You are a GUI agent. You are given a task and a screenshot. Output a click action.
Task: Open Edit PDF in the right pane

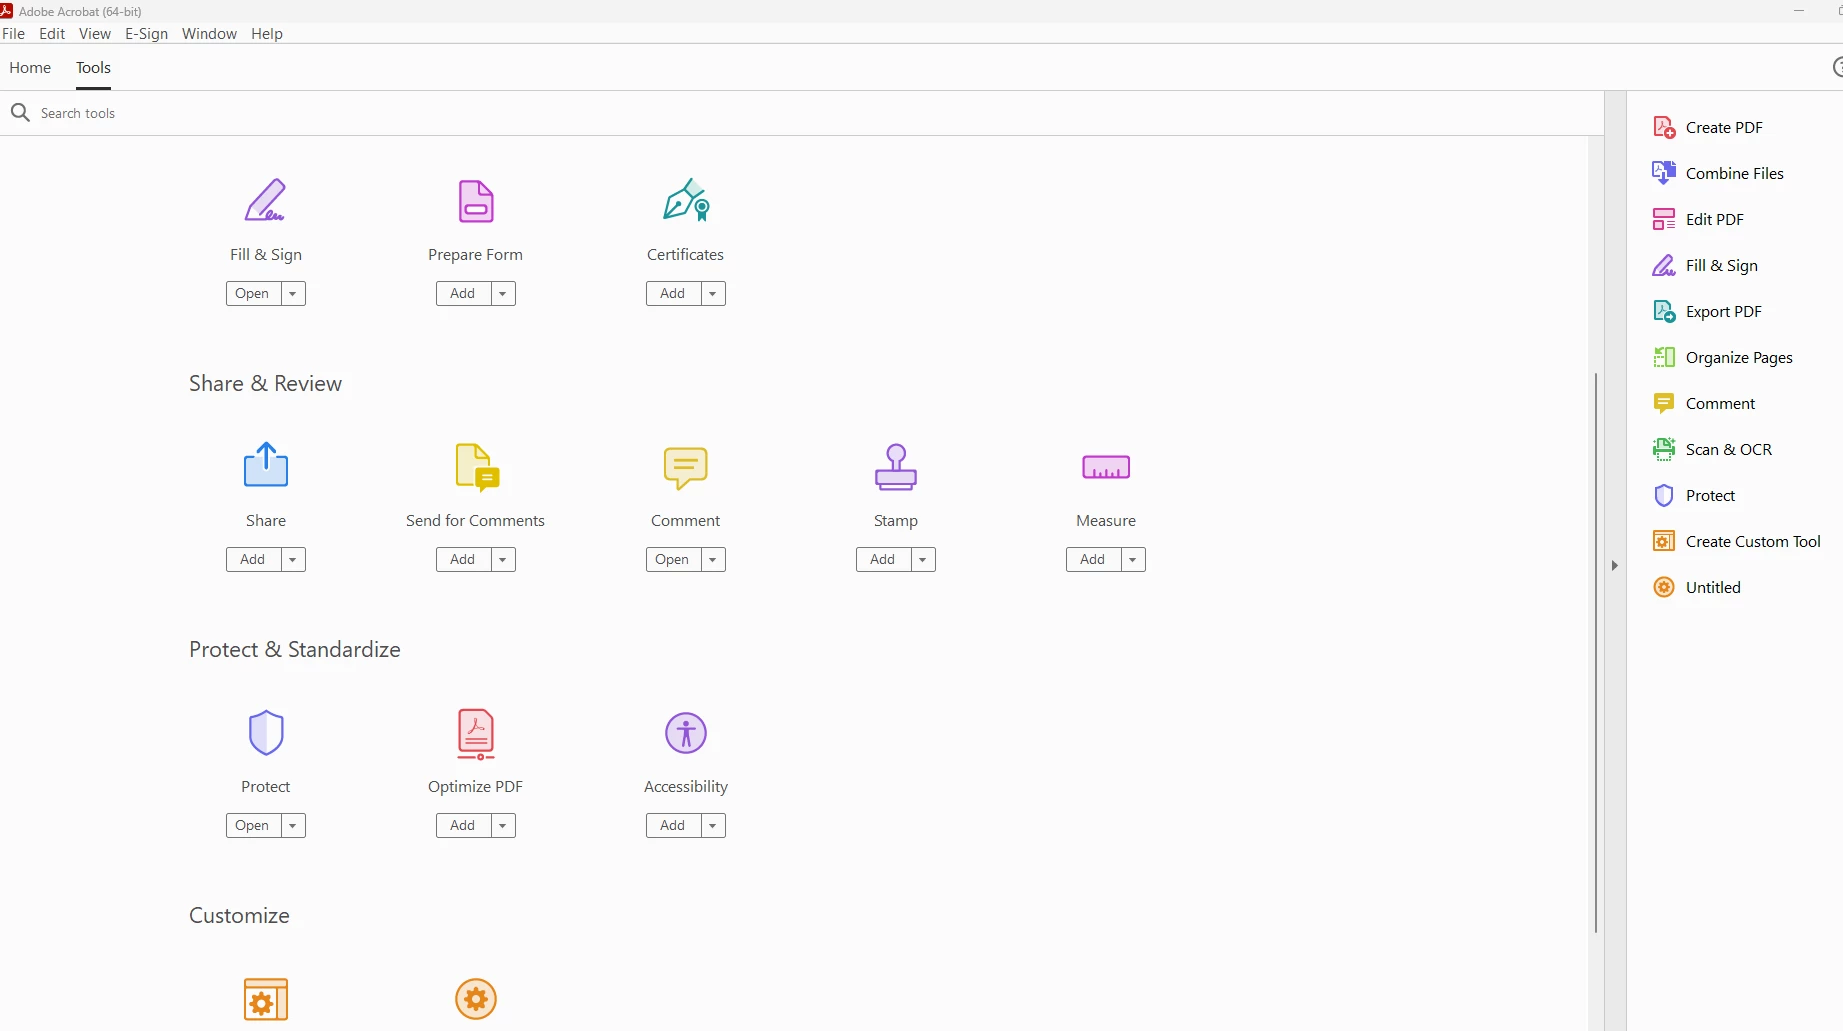1698,219
